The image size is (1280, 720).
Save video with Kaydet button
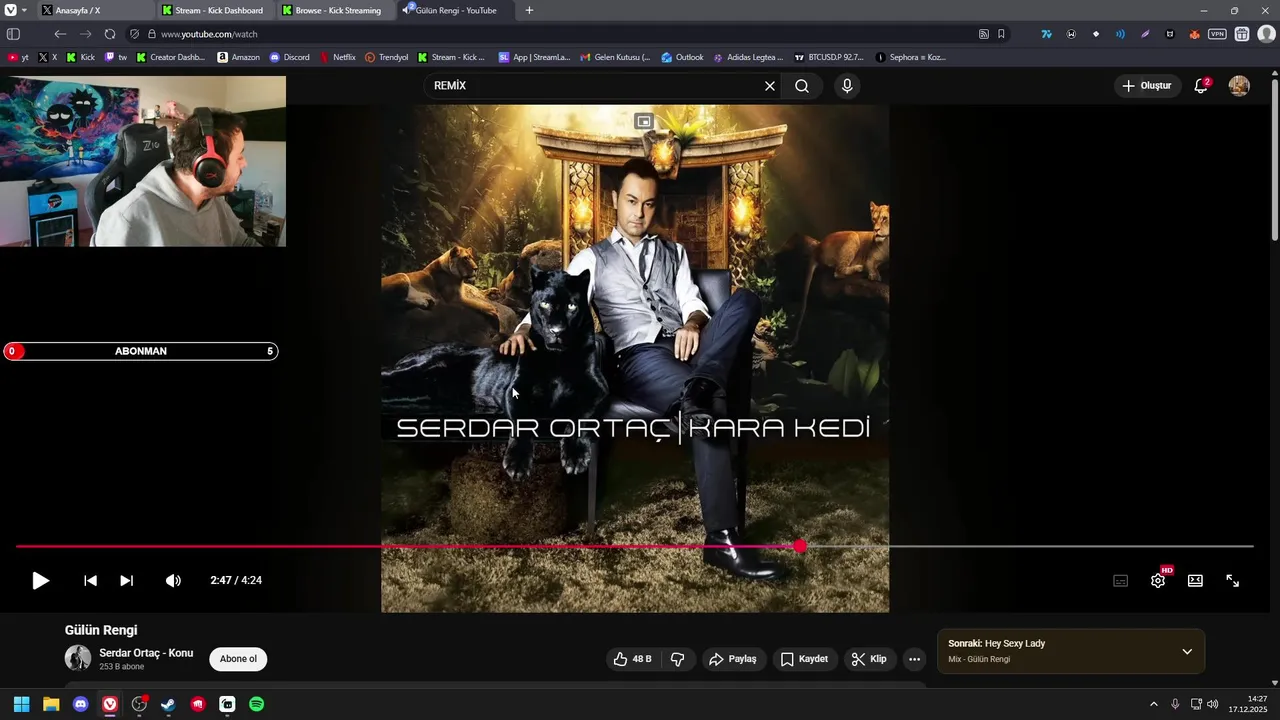805,659
